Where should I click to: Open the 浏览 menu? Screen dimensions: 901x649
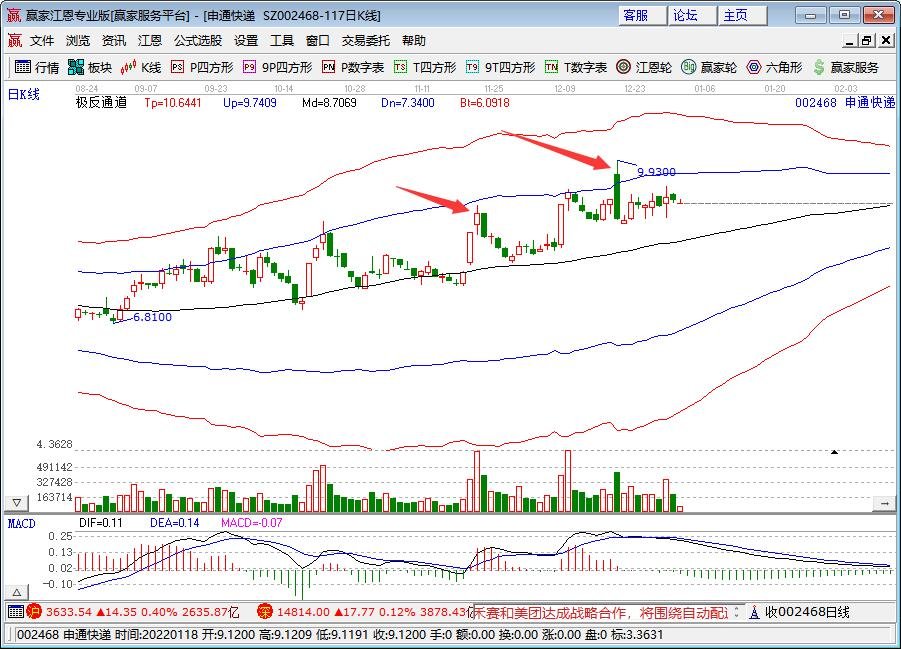(78, 40)
